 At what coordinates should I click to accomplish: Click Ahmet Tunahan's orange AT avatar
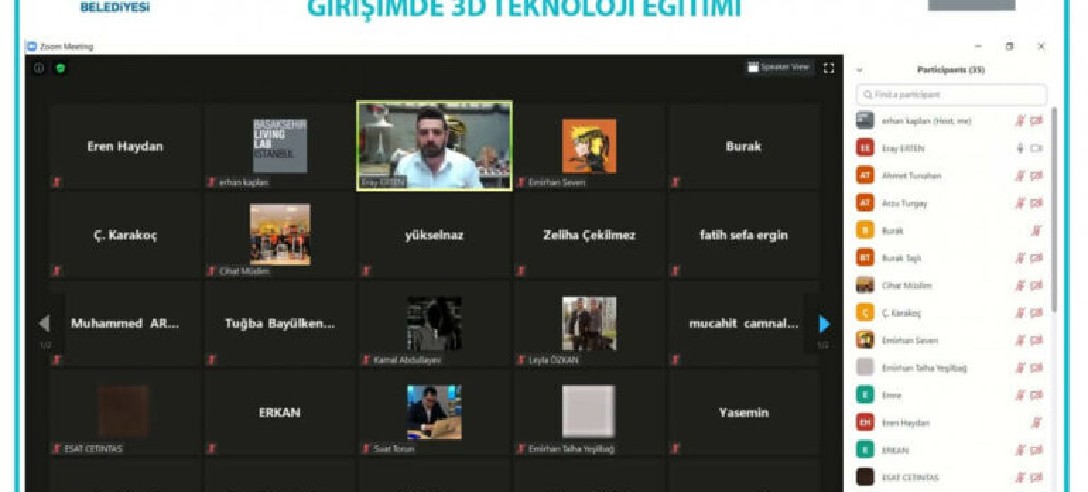click(x=865, y=176)
